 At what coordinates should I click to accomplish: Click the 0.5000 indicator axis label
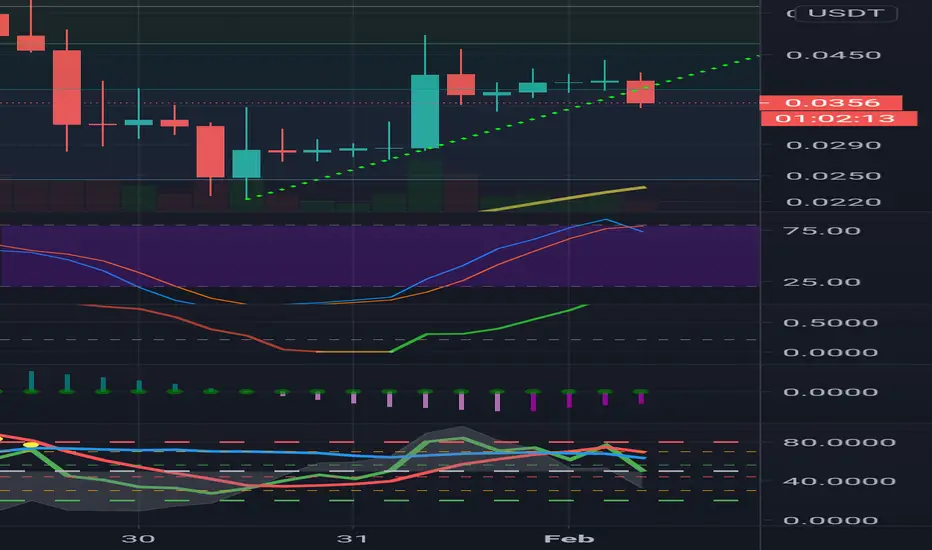830,323
